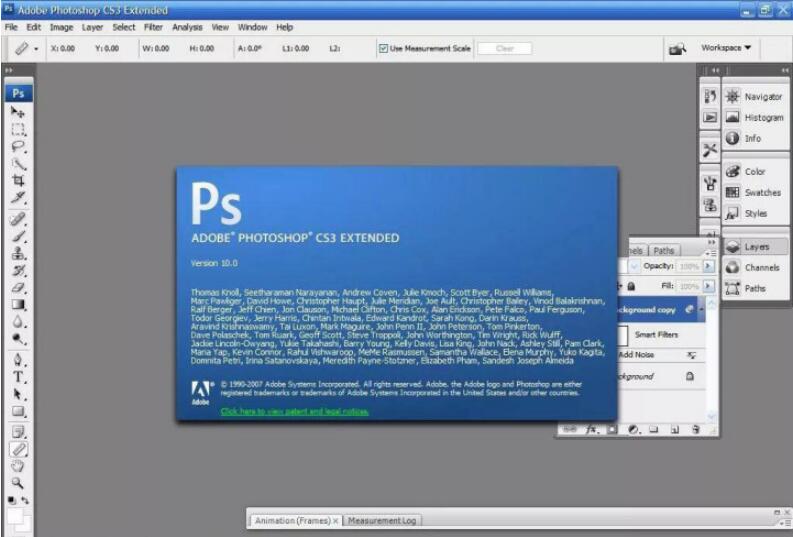Select the Blur tool
793x537 pixels.
(x=18, y=322)
